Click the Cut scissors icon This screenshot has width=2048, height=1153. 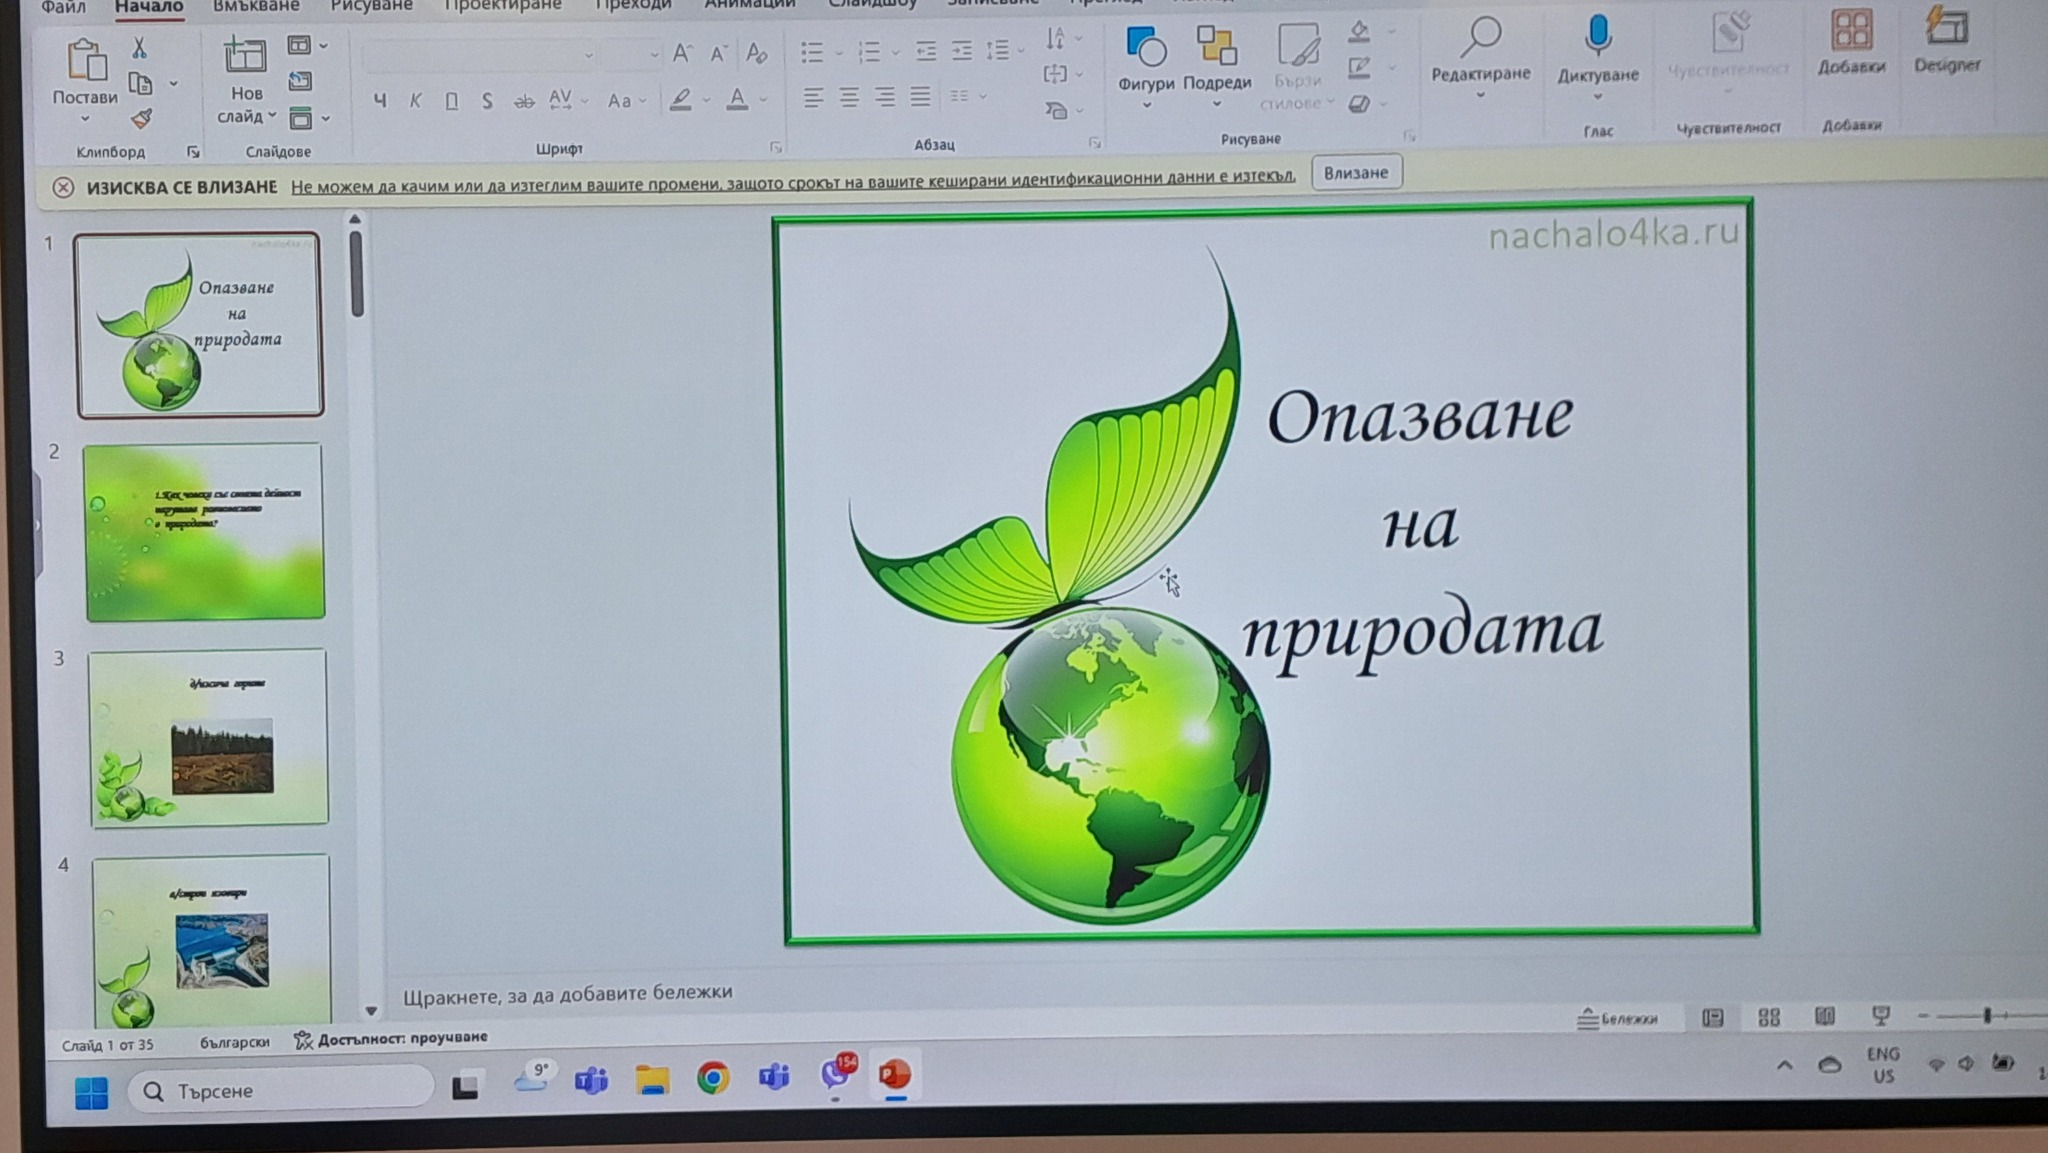pos(139,48)
